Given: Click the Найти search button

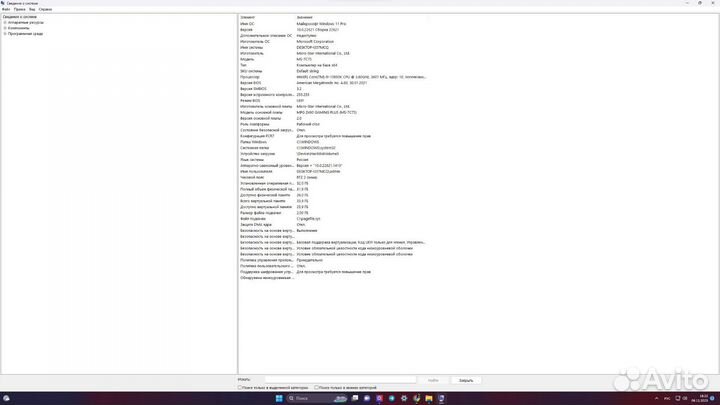Looking at the screenshot, I should coord(433,380).
